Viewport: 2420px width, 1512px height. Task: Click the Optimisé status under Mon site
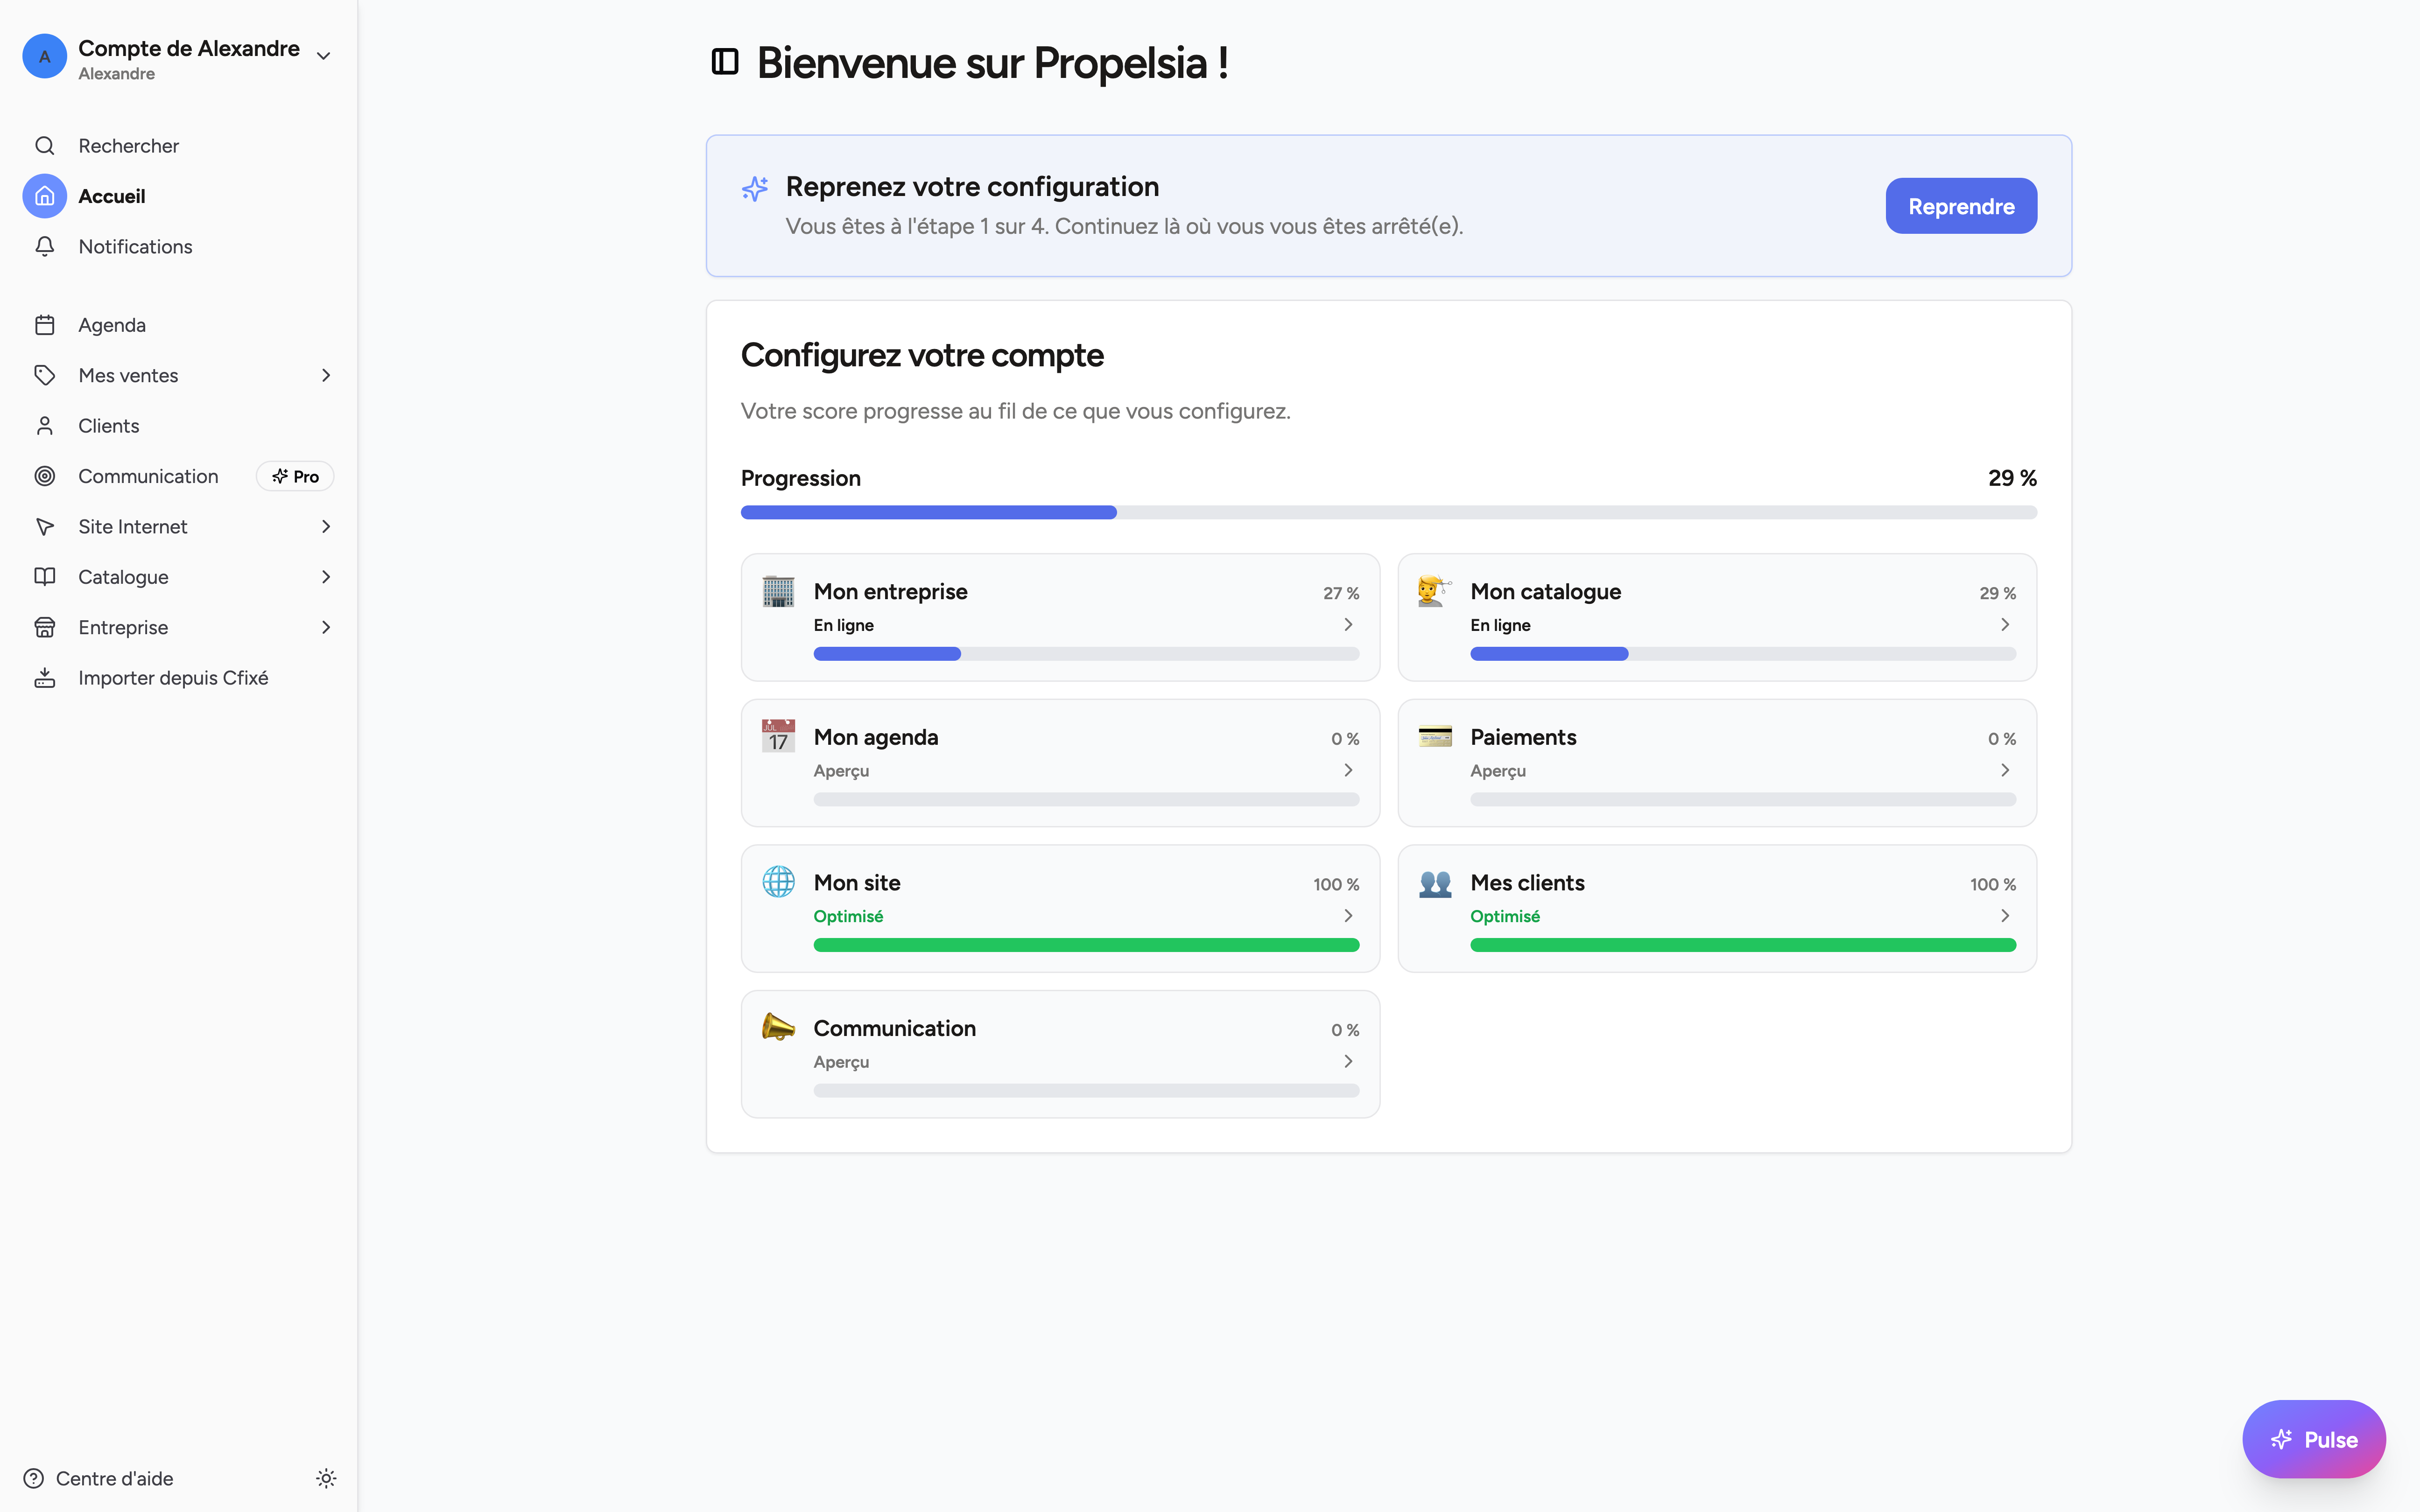click(x=848, y=916)
